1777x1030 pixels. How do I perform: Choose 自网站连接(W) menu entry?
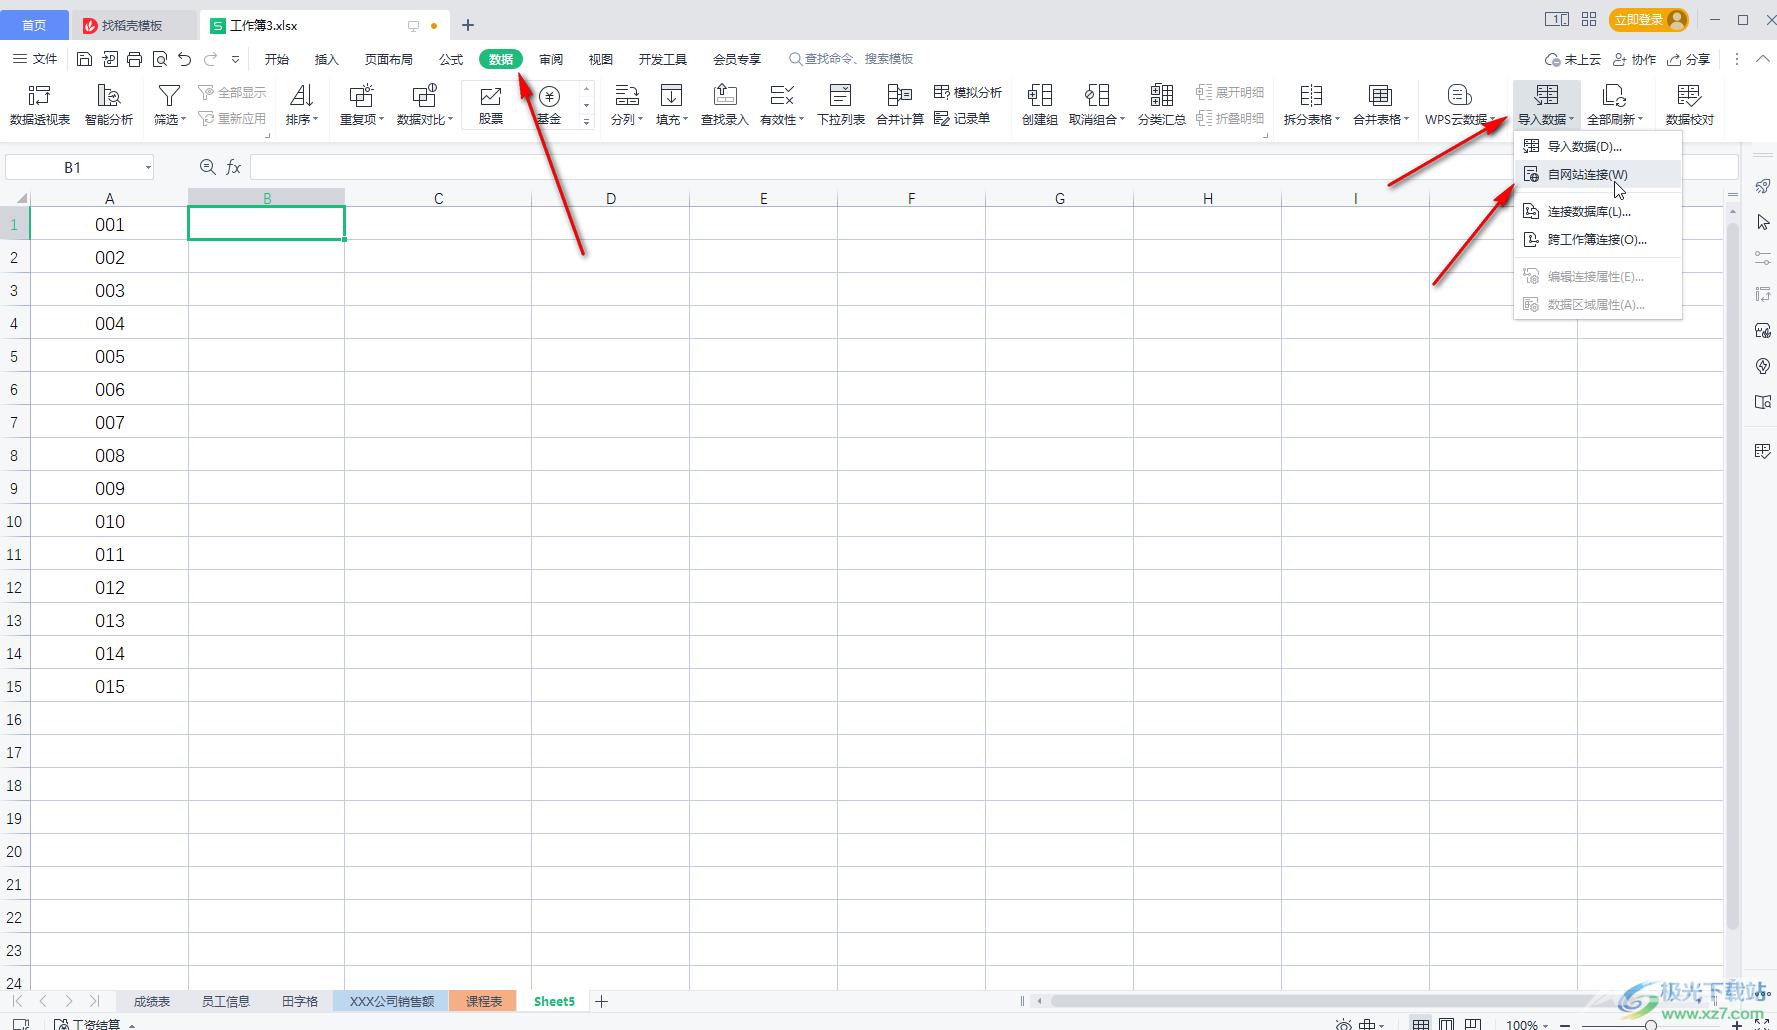pos(1598,174)
